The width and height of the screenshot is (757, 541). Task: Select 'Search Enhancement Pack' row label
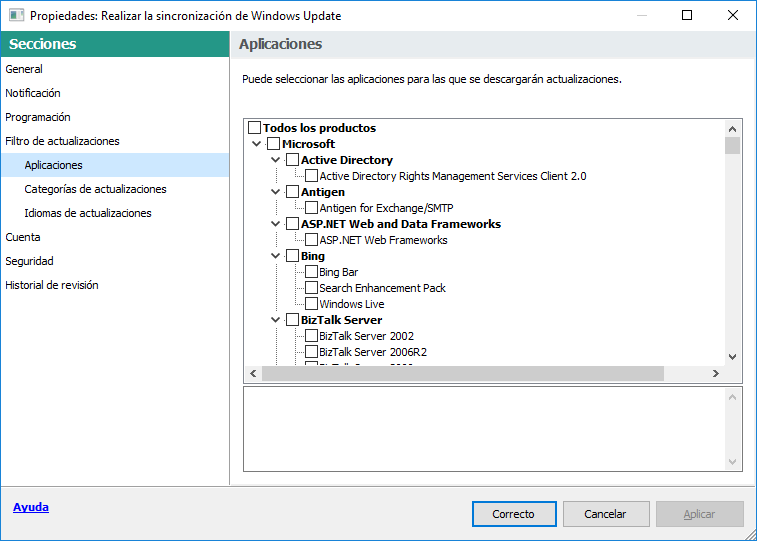(x=382, y=288)
